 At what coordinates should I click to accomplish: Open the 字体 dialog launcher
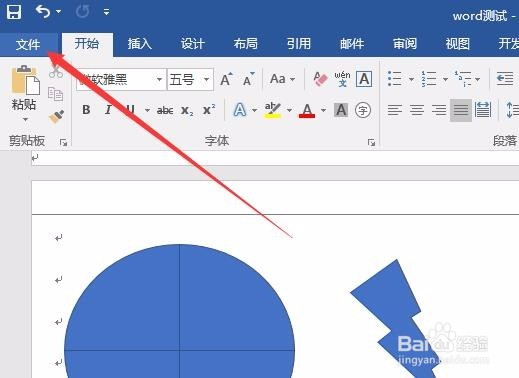pyautogui.click(x=371, y=143)
